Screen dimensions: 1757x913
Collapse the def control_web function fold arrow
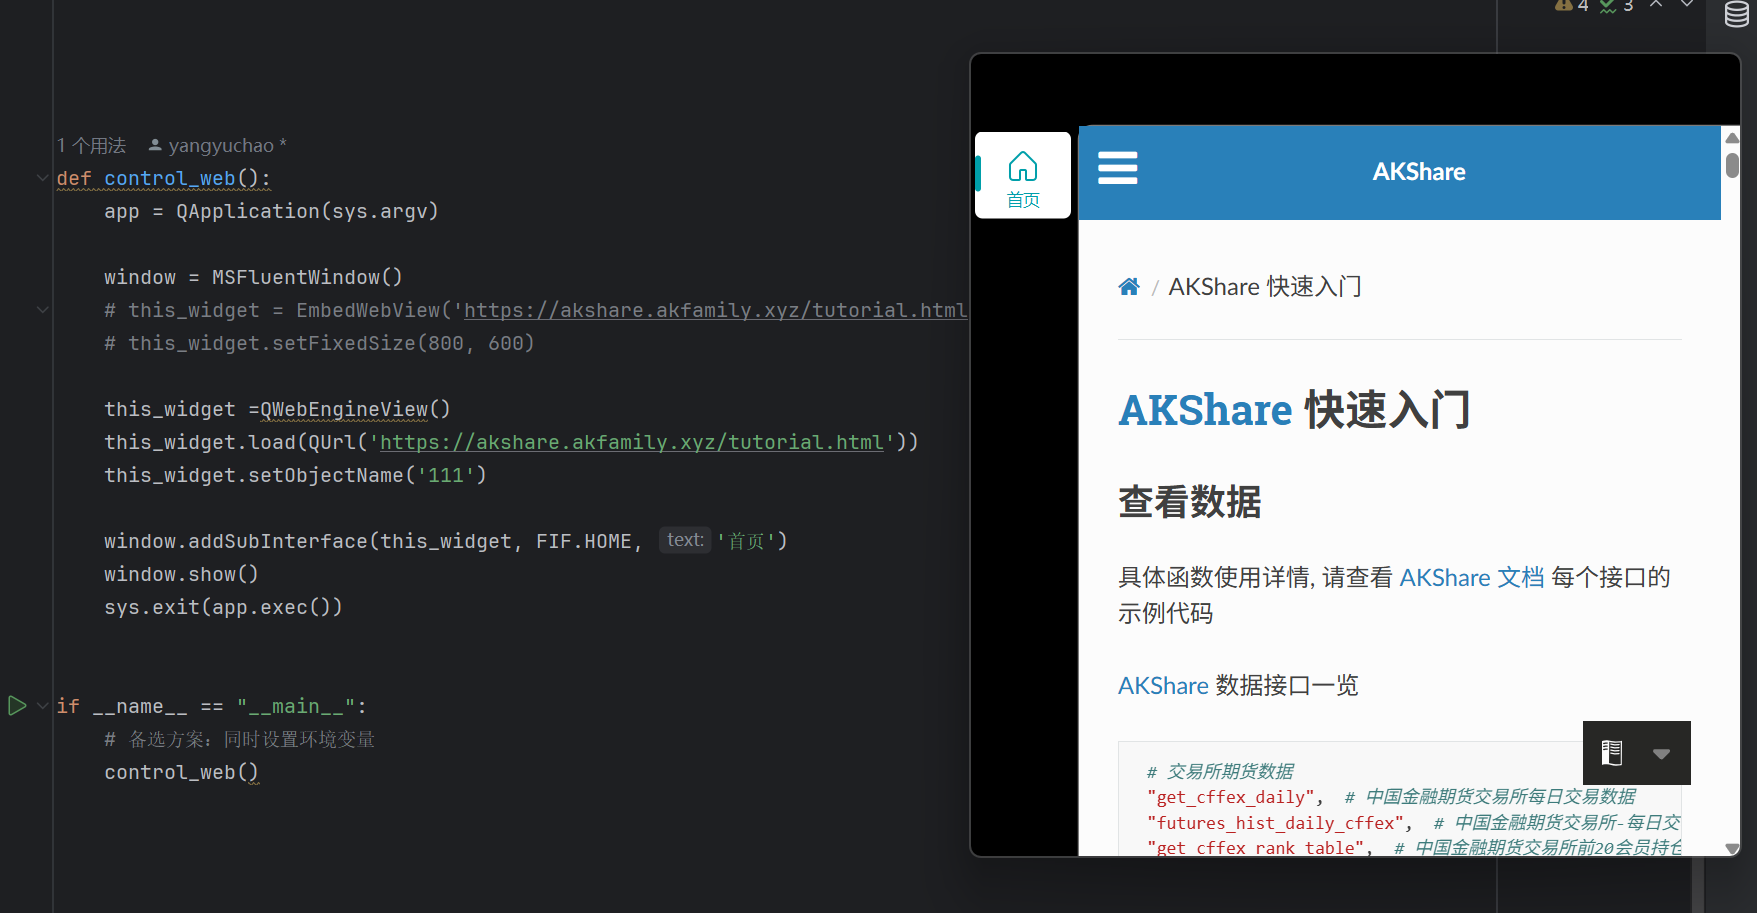tap(43, 178)
